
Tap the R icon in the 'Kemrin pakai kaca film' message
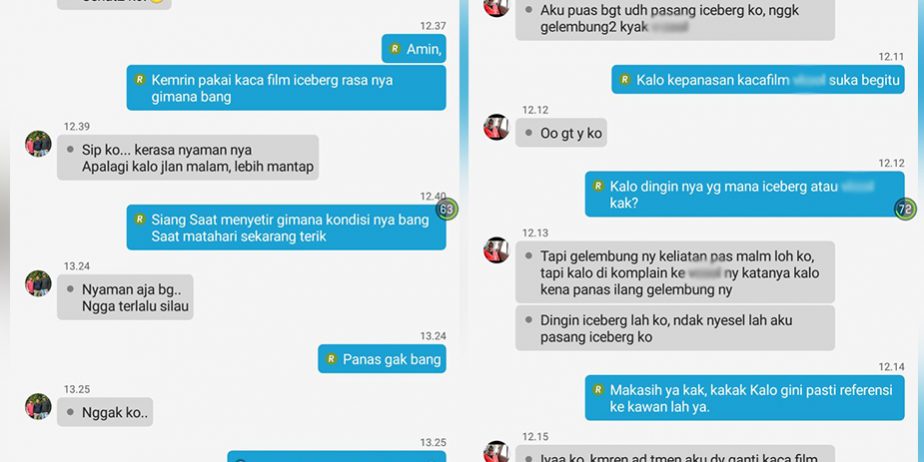140,80
